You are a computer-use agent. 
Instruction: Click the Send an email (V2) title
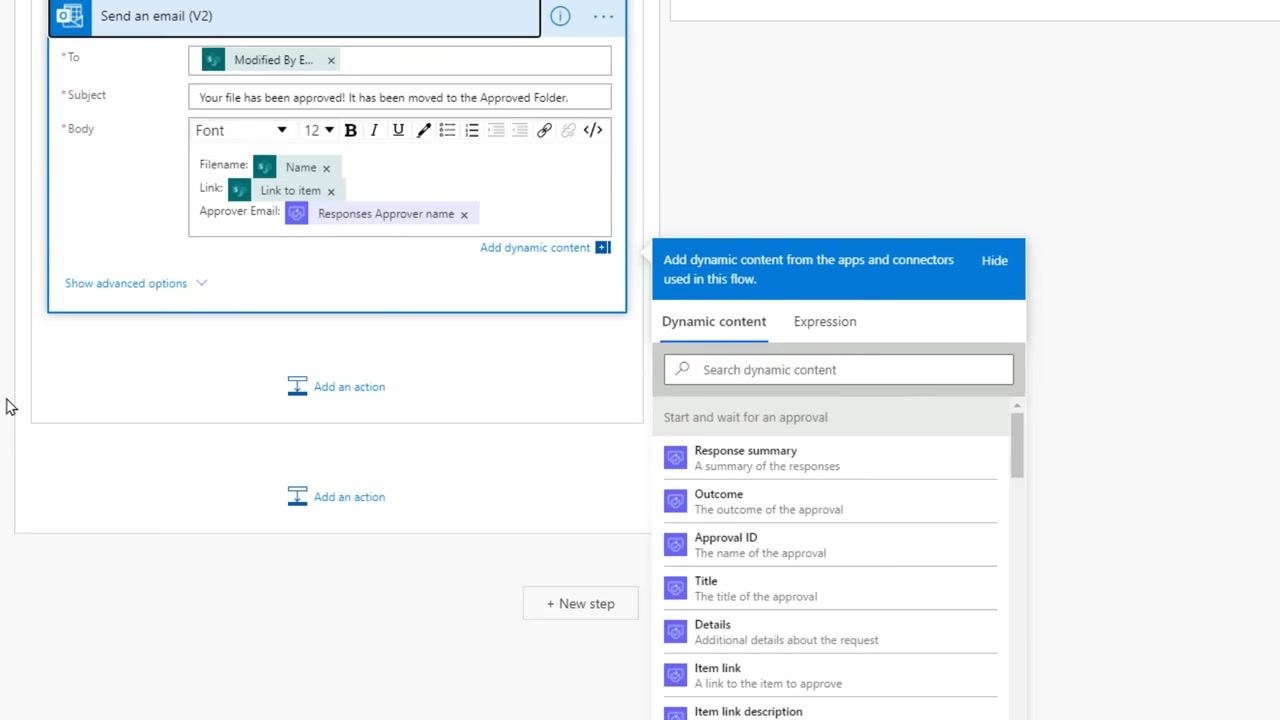click(x=156, y=16)
